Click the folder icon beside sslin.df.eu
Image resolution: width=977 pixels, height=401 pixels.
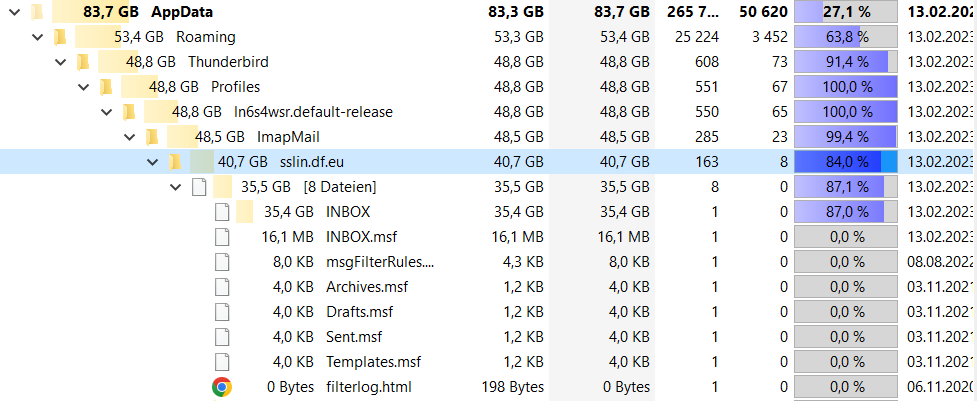175,162
